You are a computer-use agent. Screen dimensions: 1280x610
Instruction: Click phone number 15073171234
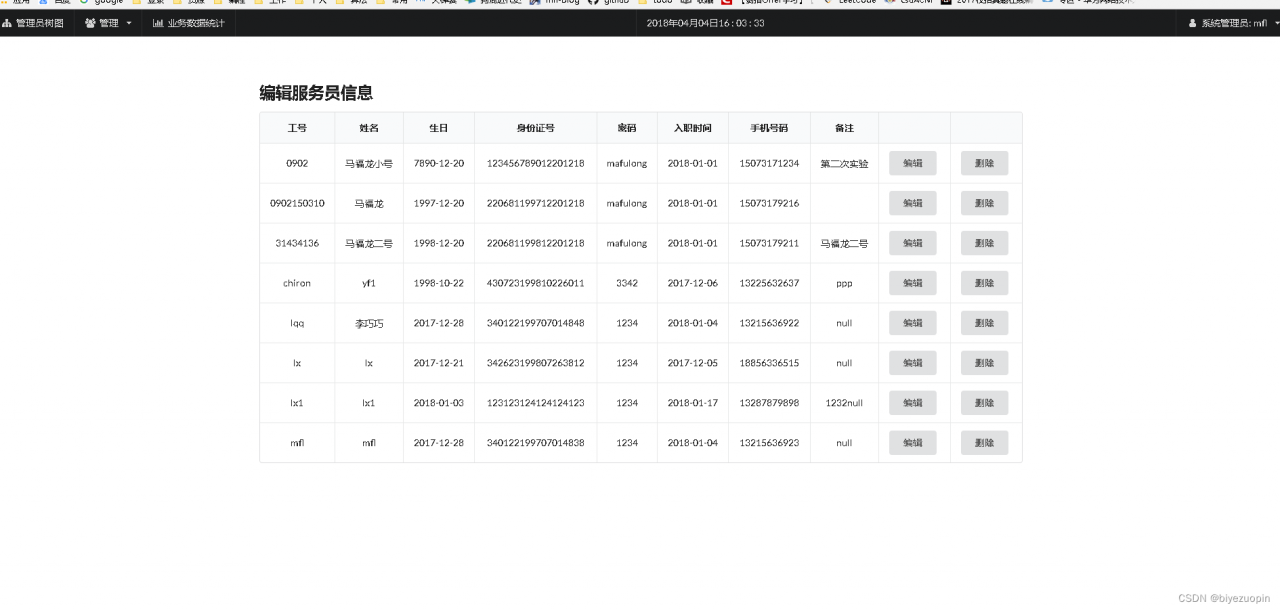(x=770, y=163)
